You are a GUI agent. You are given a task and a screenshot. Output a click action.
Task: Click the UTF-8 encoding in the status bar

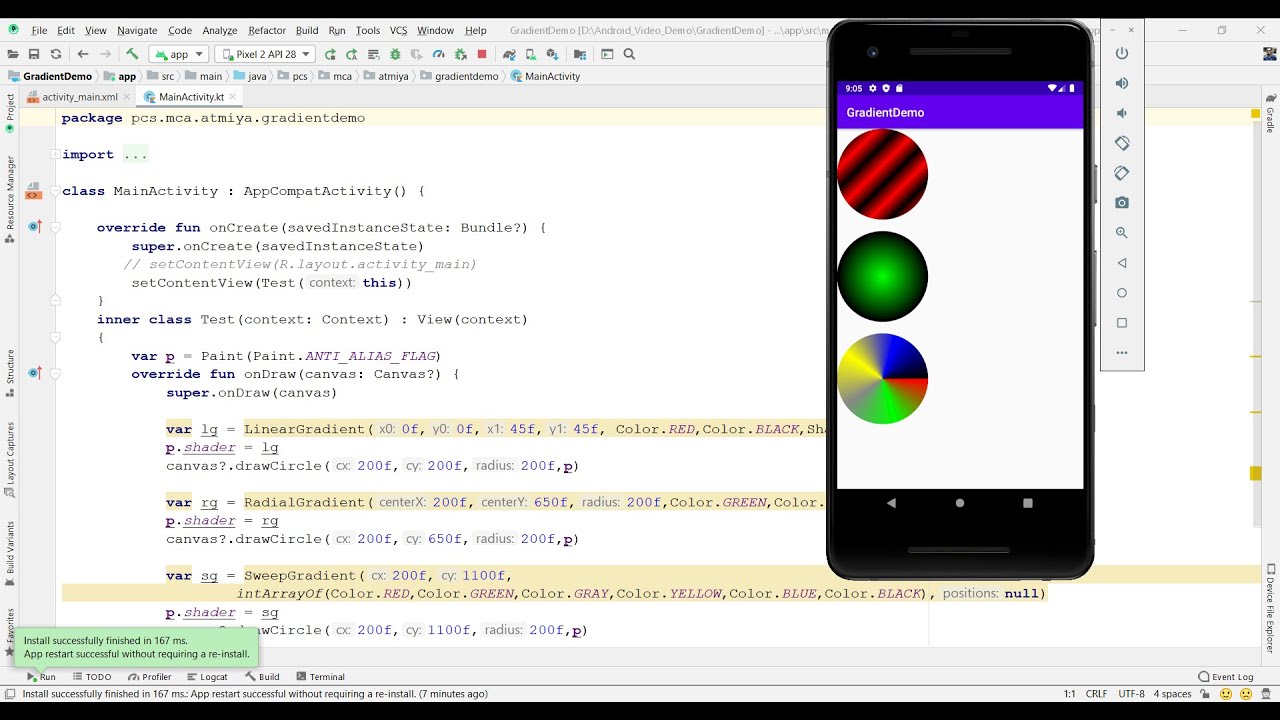pos(1131,694)
